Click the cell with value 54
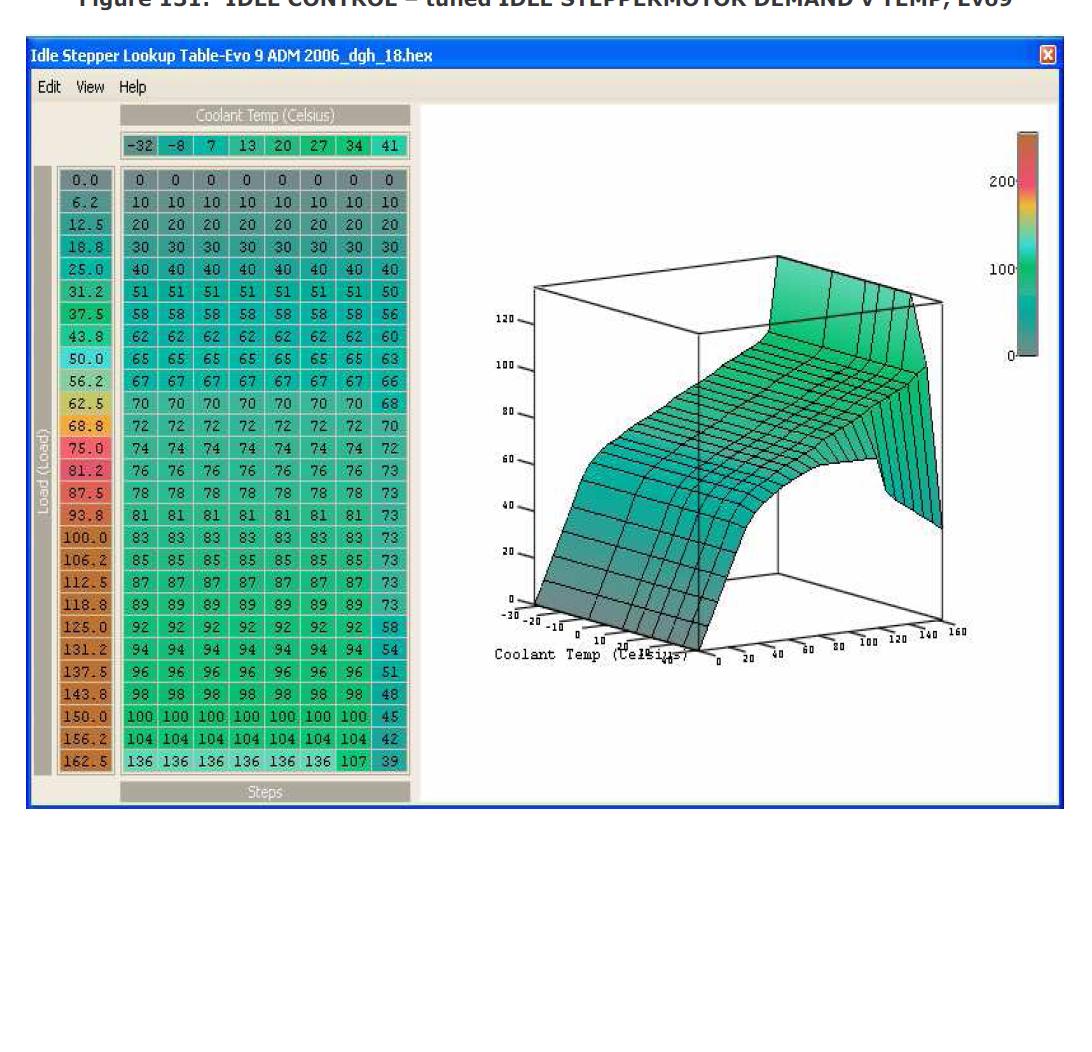1092x1052 pixels. [x=390, y=651]
